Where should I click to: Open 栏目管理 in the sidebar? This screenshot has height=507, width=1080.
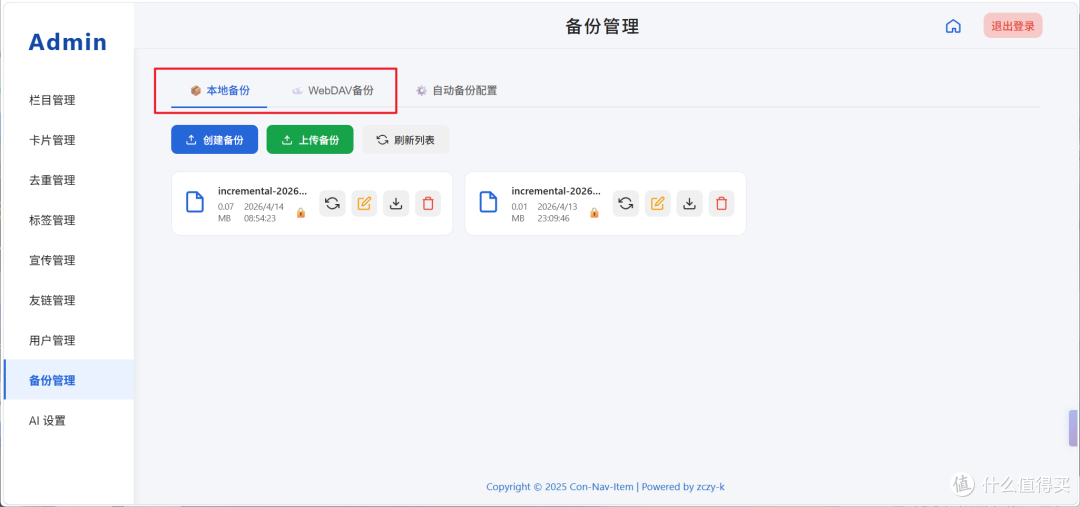tap(69, 101)
